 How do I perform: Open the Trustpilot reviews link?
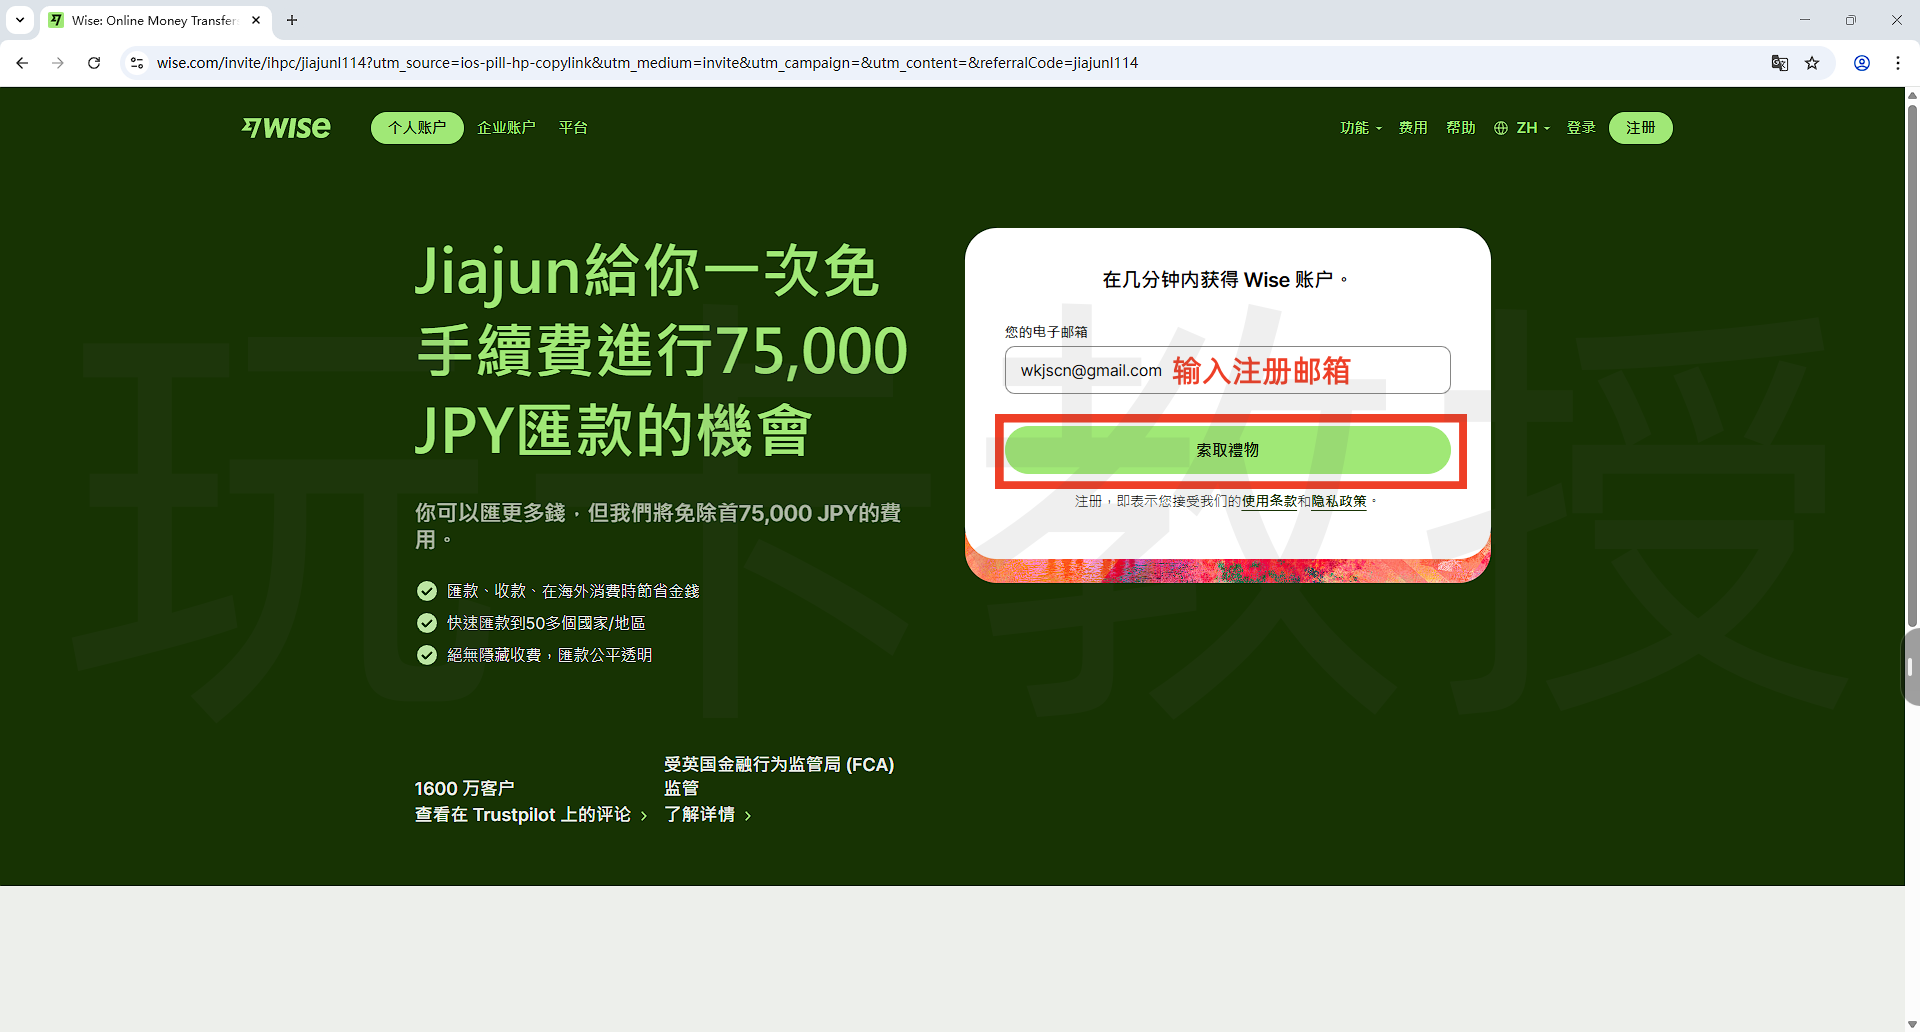(530, 815)
